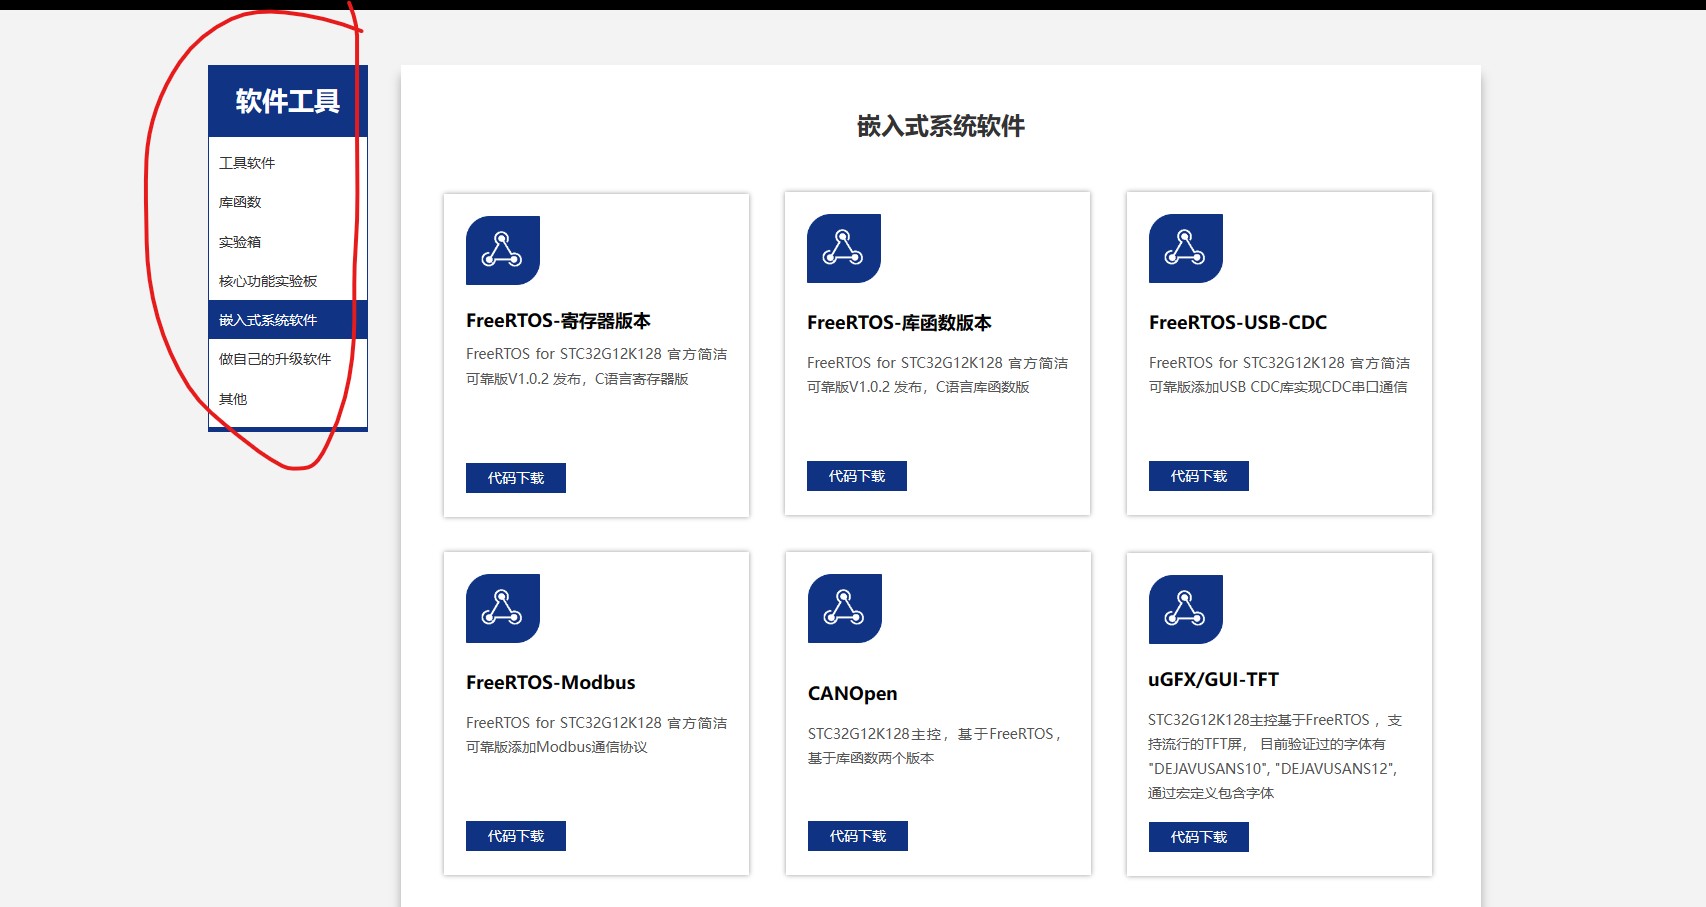Click the 嵌入式系统软件 page heading
1706x907 pixels.
pos(941,126)
